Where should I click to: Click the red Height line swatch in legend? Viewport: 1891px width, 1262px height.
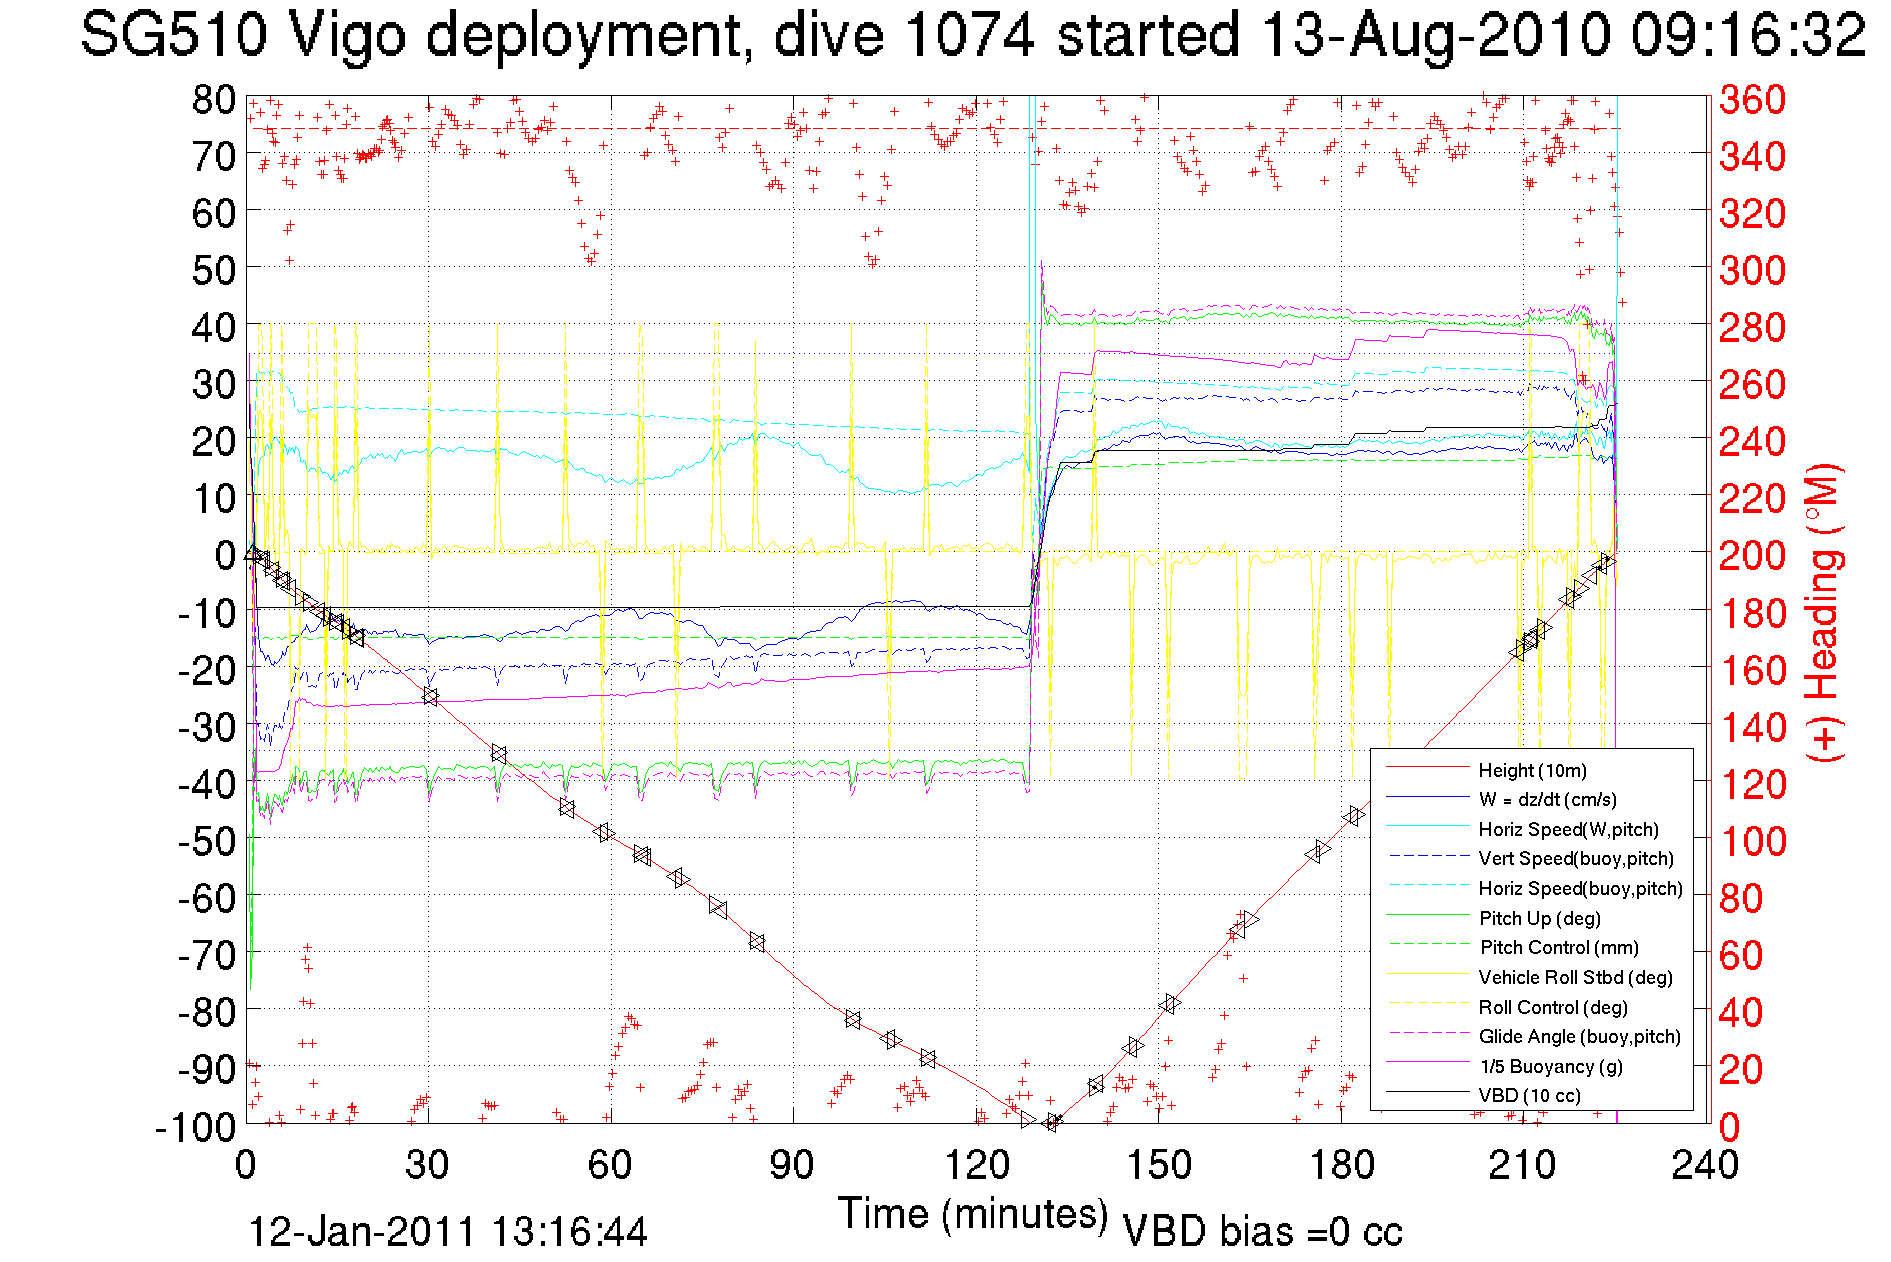pos(1426,768)
